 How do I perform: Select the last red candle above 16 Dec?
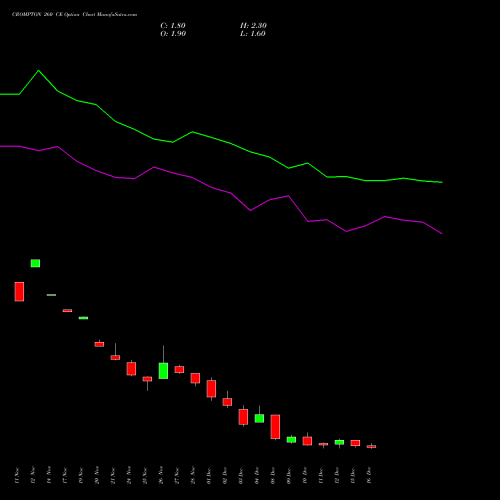click(371, 446)
